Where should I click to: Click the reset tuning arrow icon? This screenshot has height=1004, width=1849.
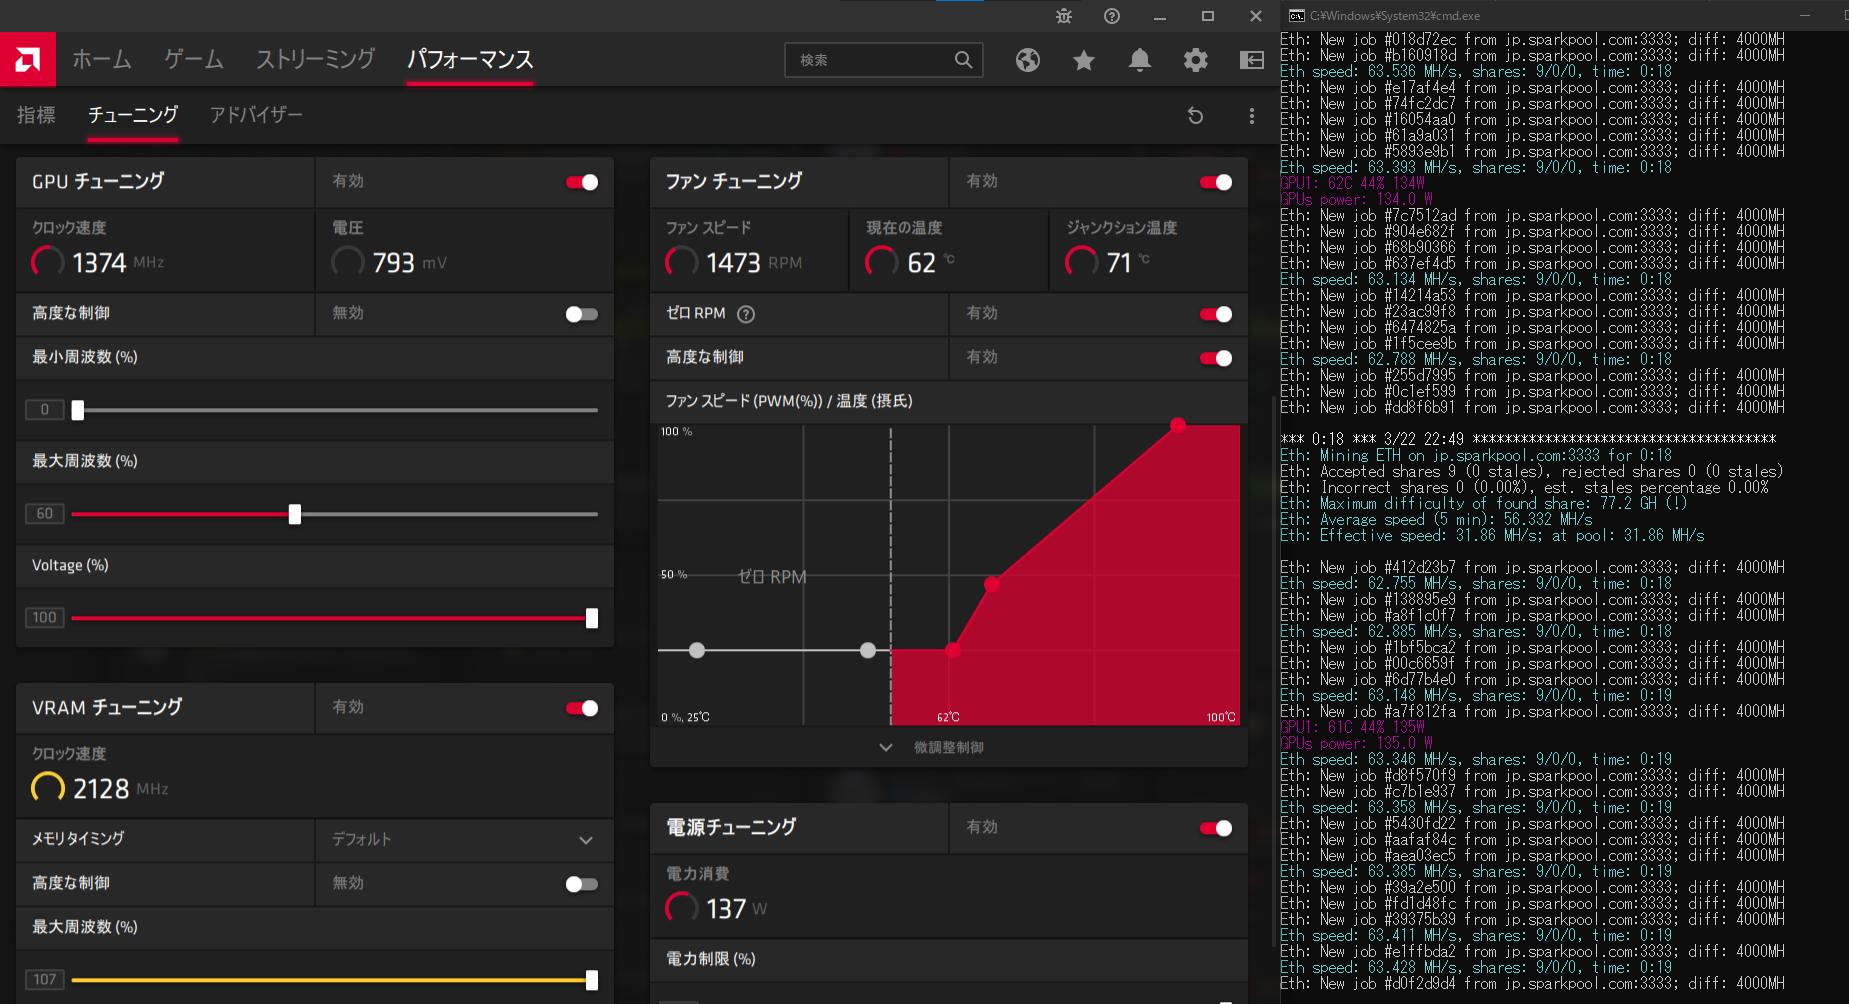tap(1195, 116)
